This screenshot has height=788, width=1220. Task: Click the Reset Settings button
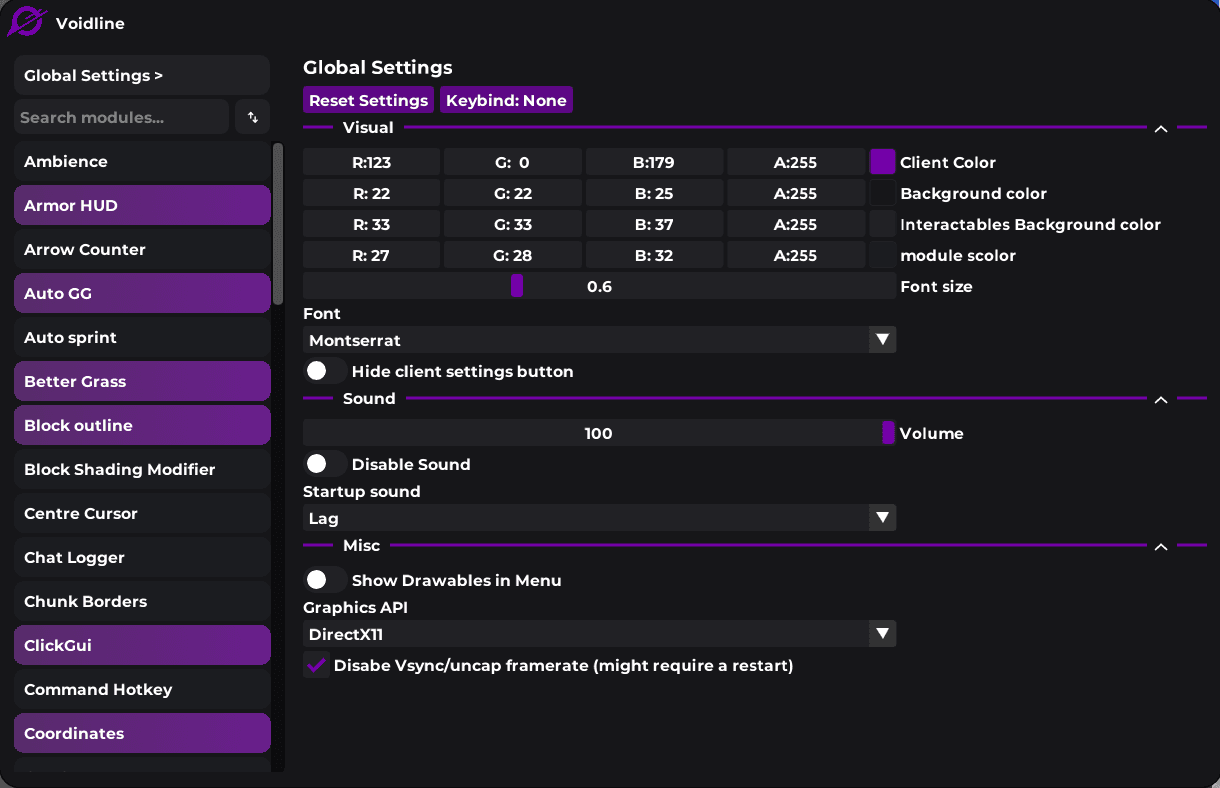coord(368,100)
